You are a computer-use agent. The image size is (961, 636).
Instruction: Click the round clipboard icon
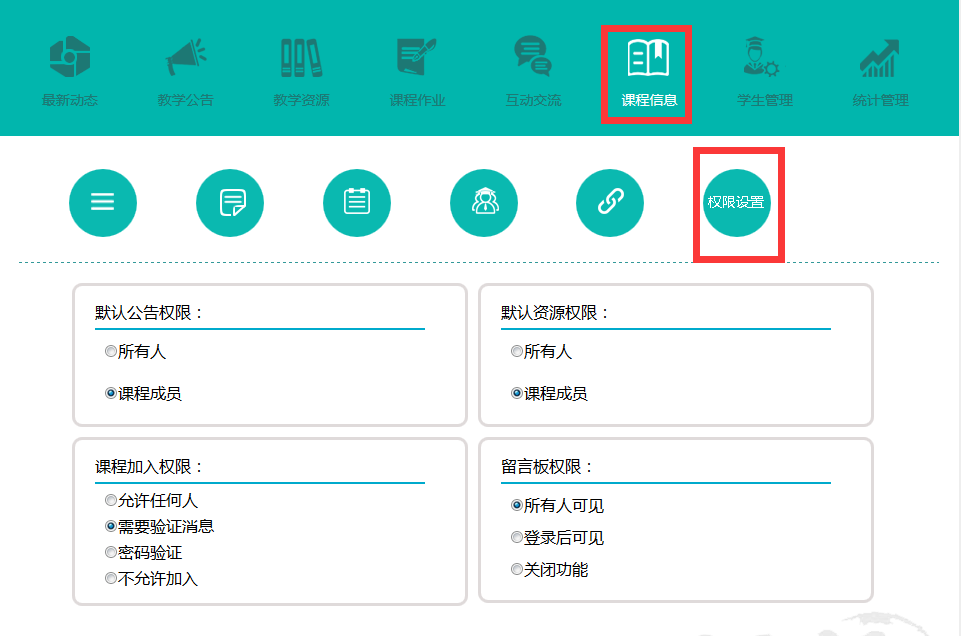click(x=357, y=203)
